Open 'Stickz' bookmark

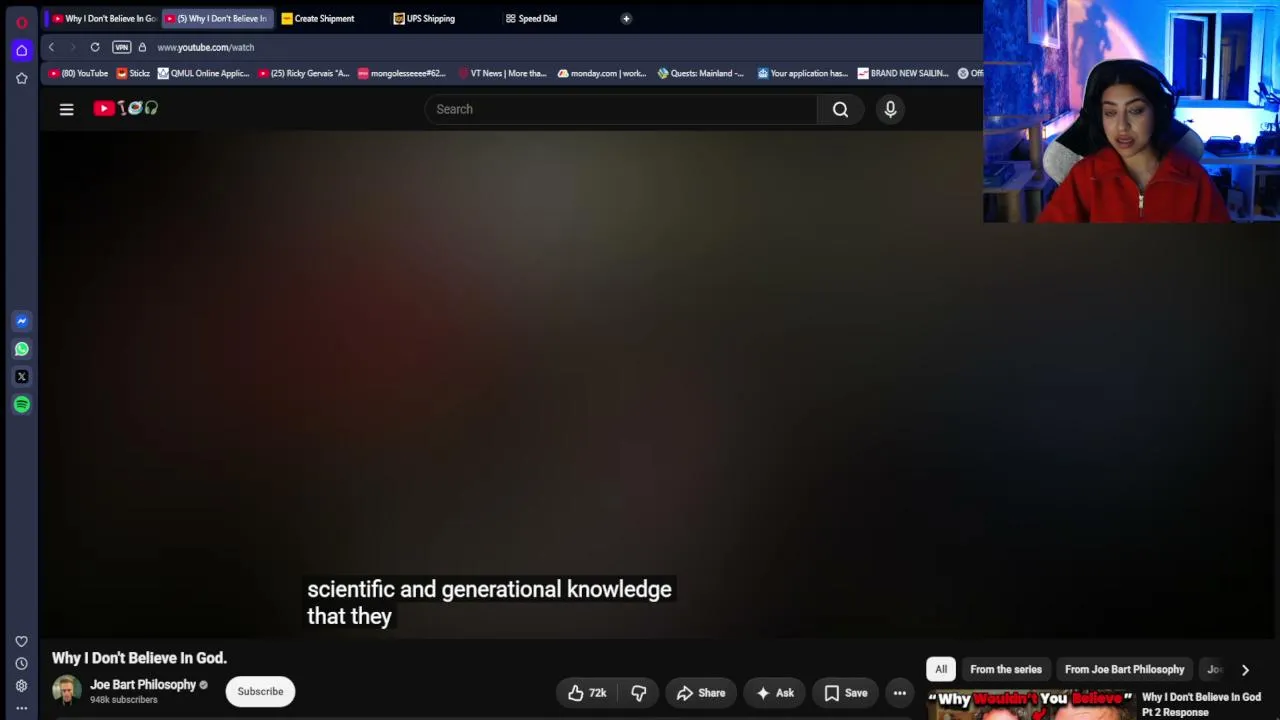(x=133, y=73)
